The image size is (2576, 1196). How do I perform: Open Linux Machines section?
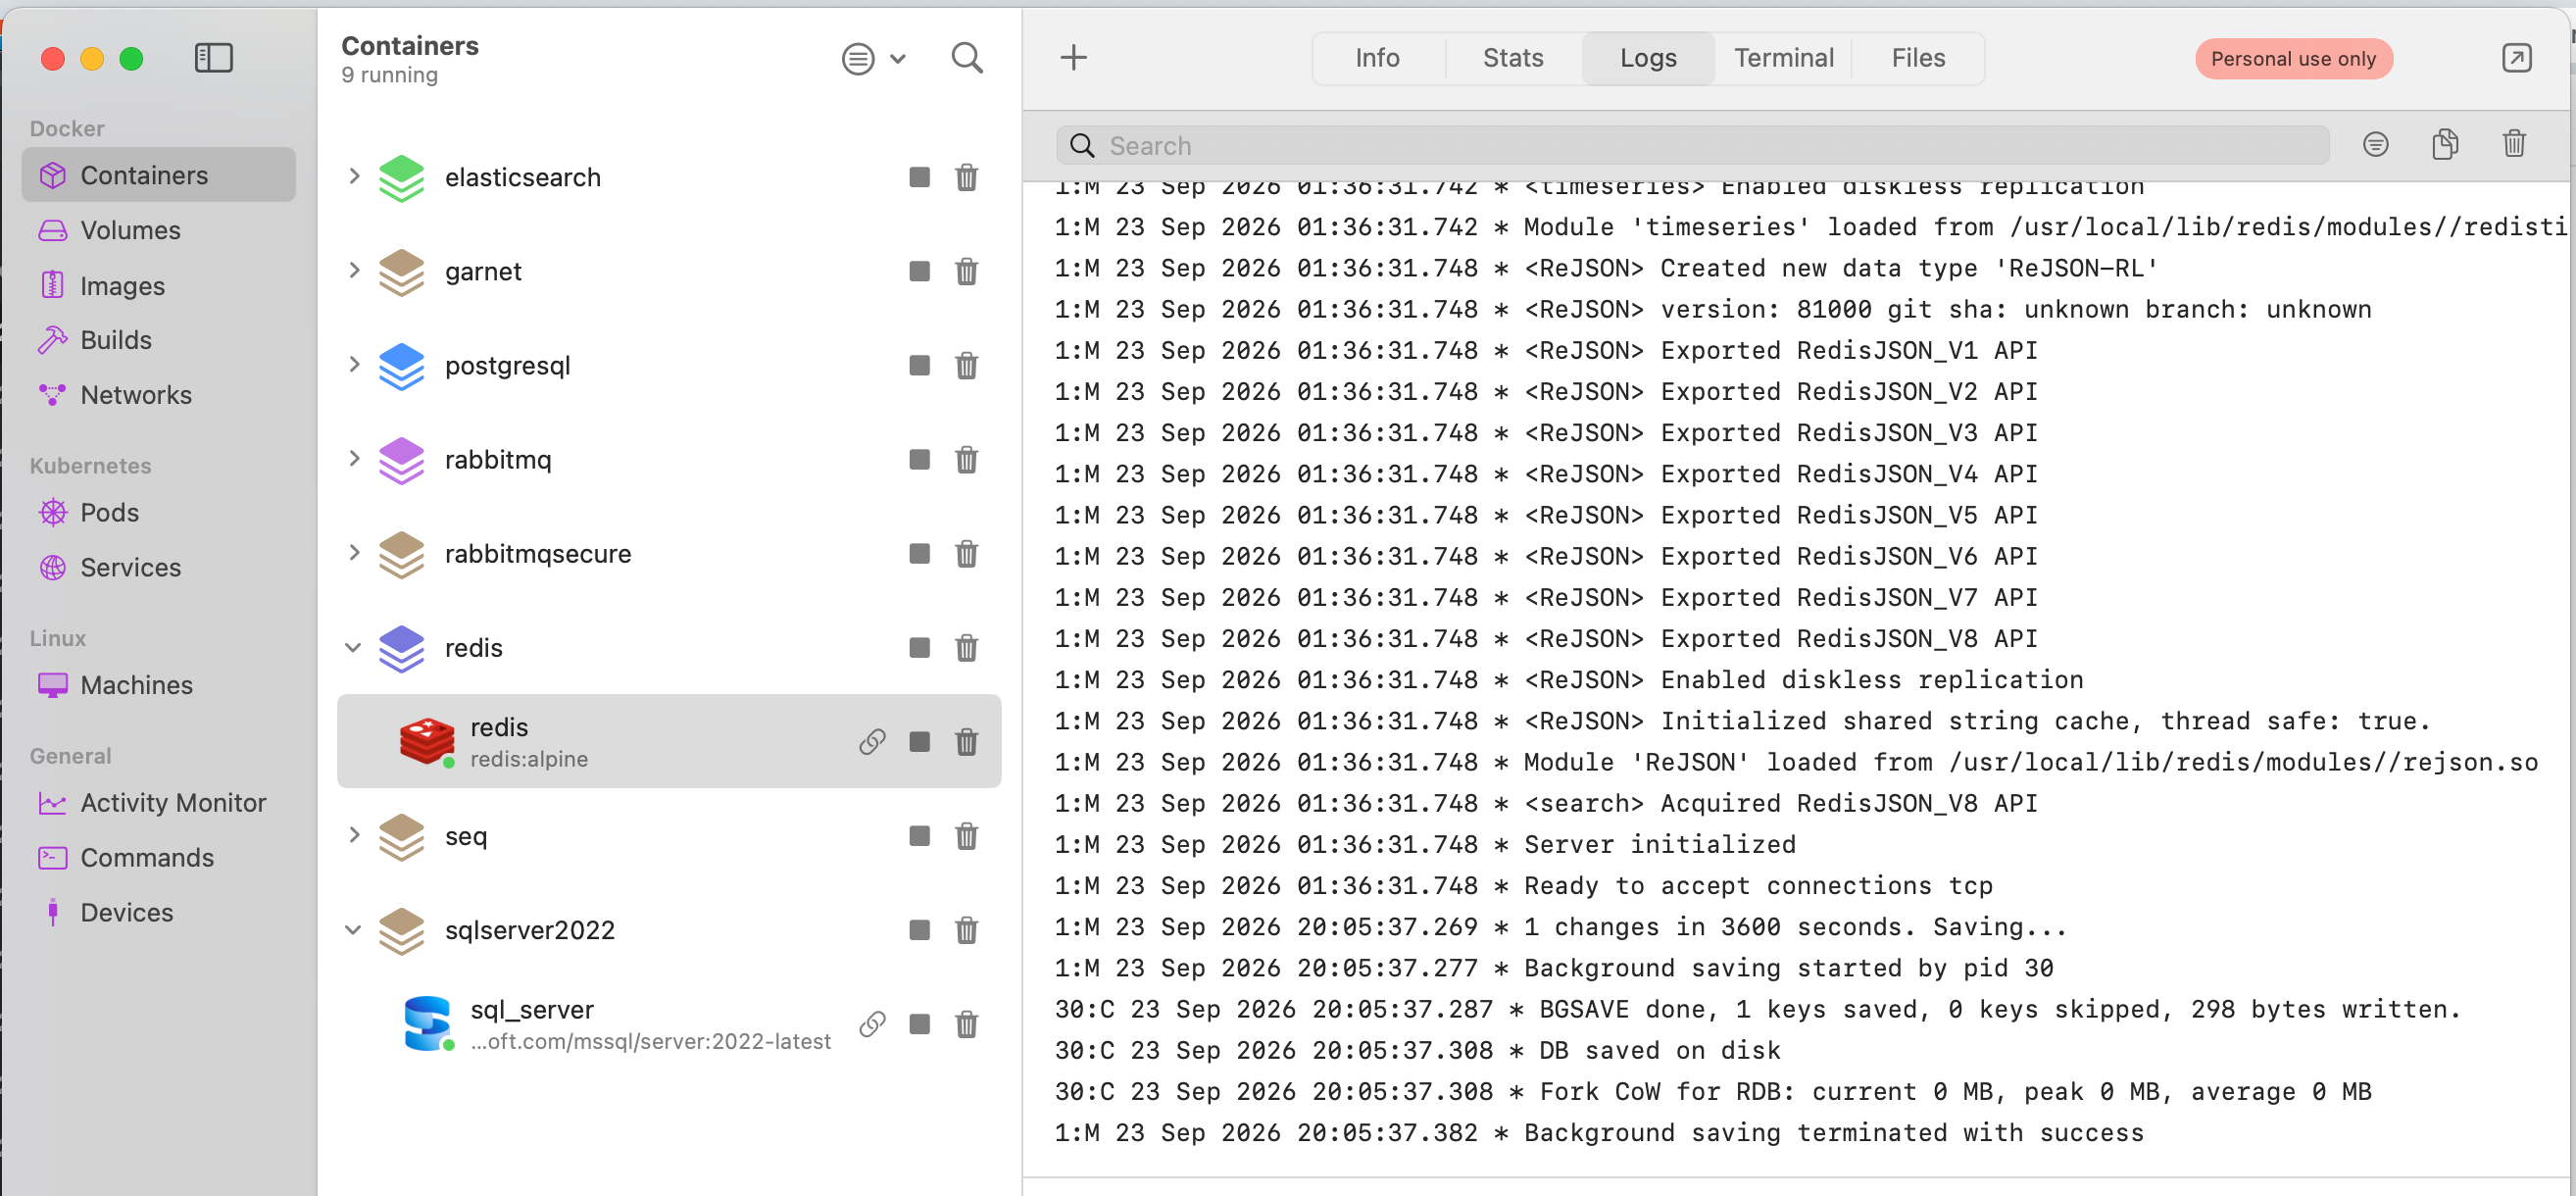coord(159,685)
